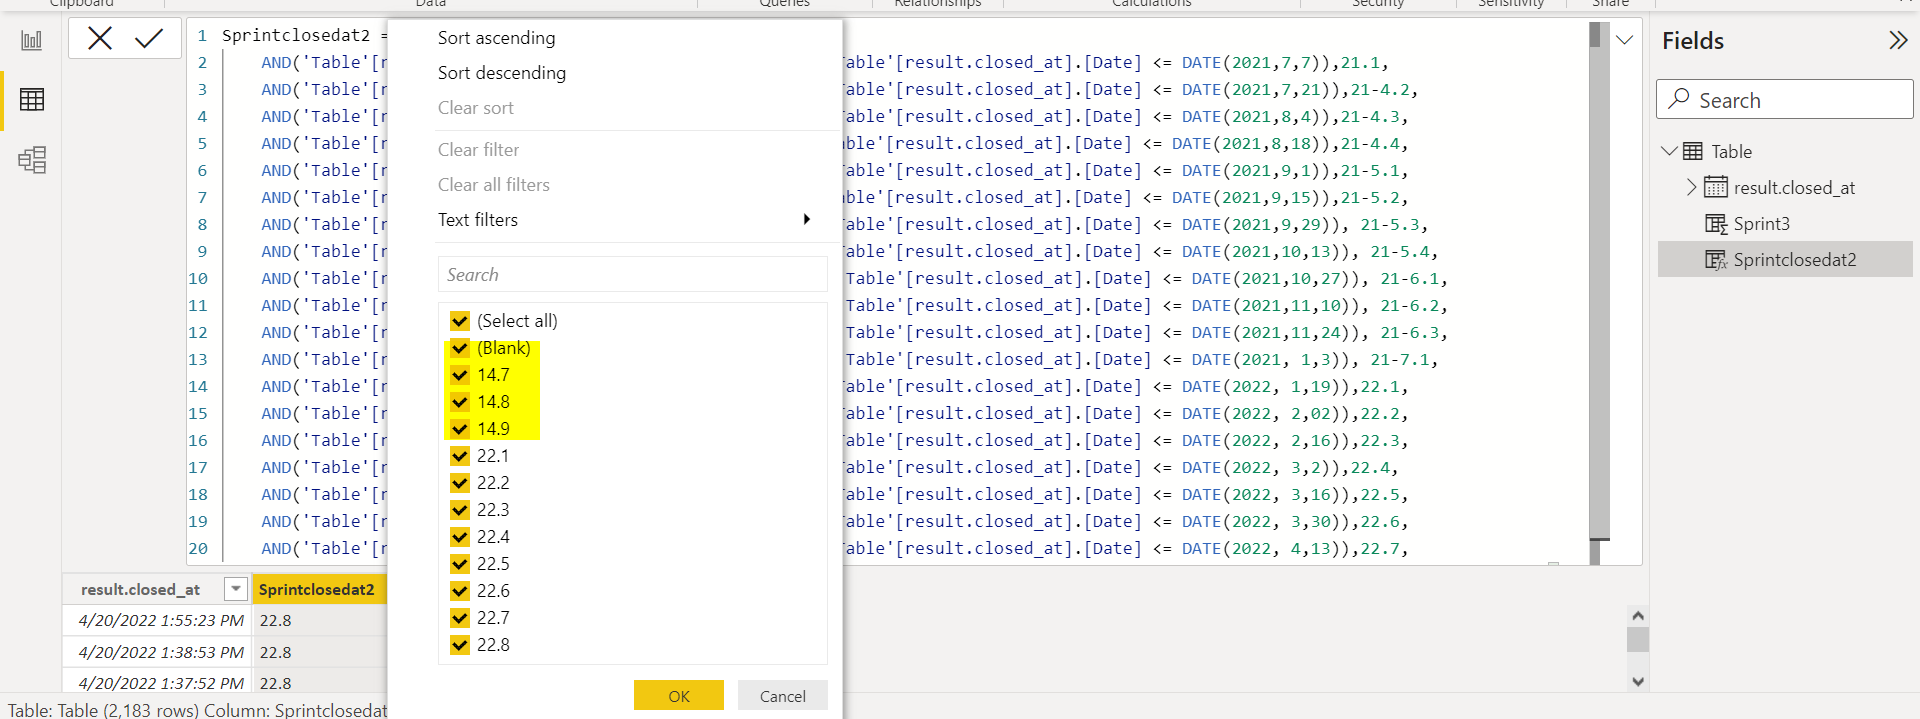Collapse the Fields pane with double arrows
The width and height of the screenshot is (1920, 719).
click(x=1897, y=40)
